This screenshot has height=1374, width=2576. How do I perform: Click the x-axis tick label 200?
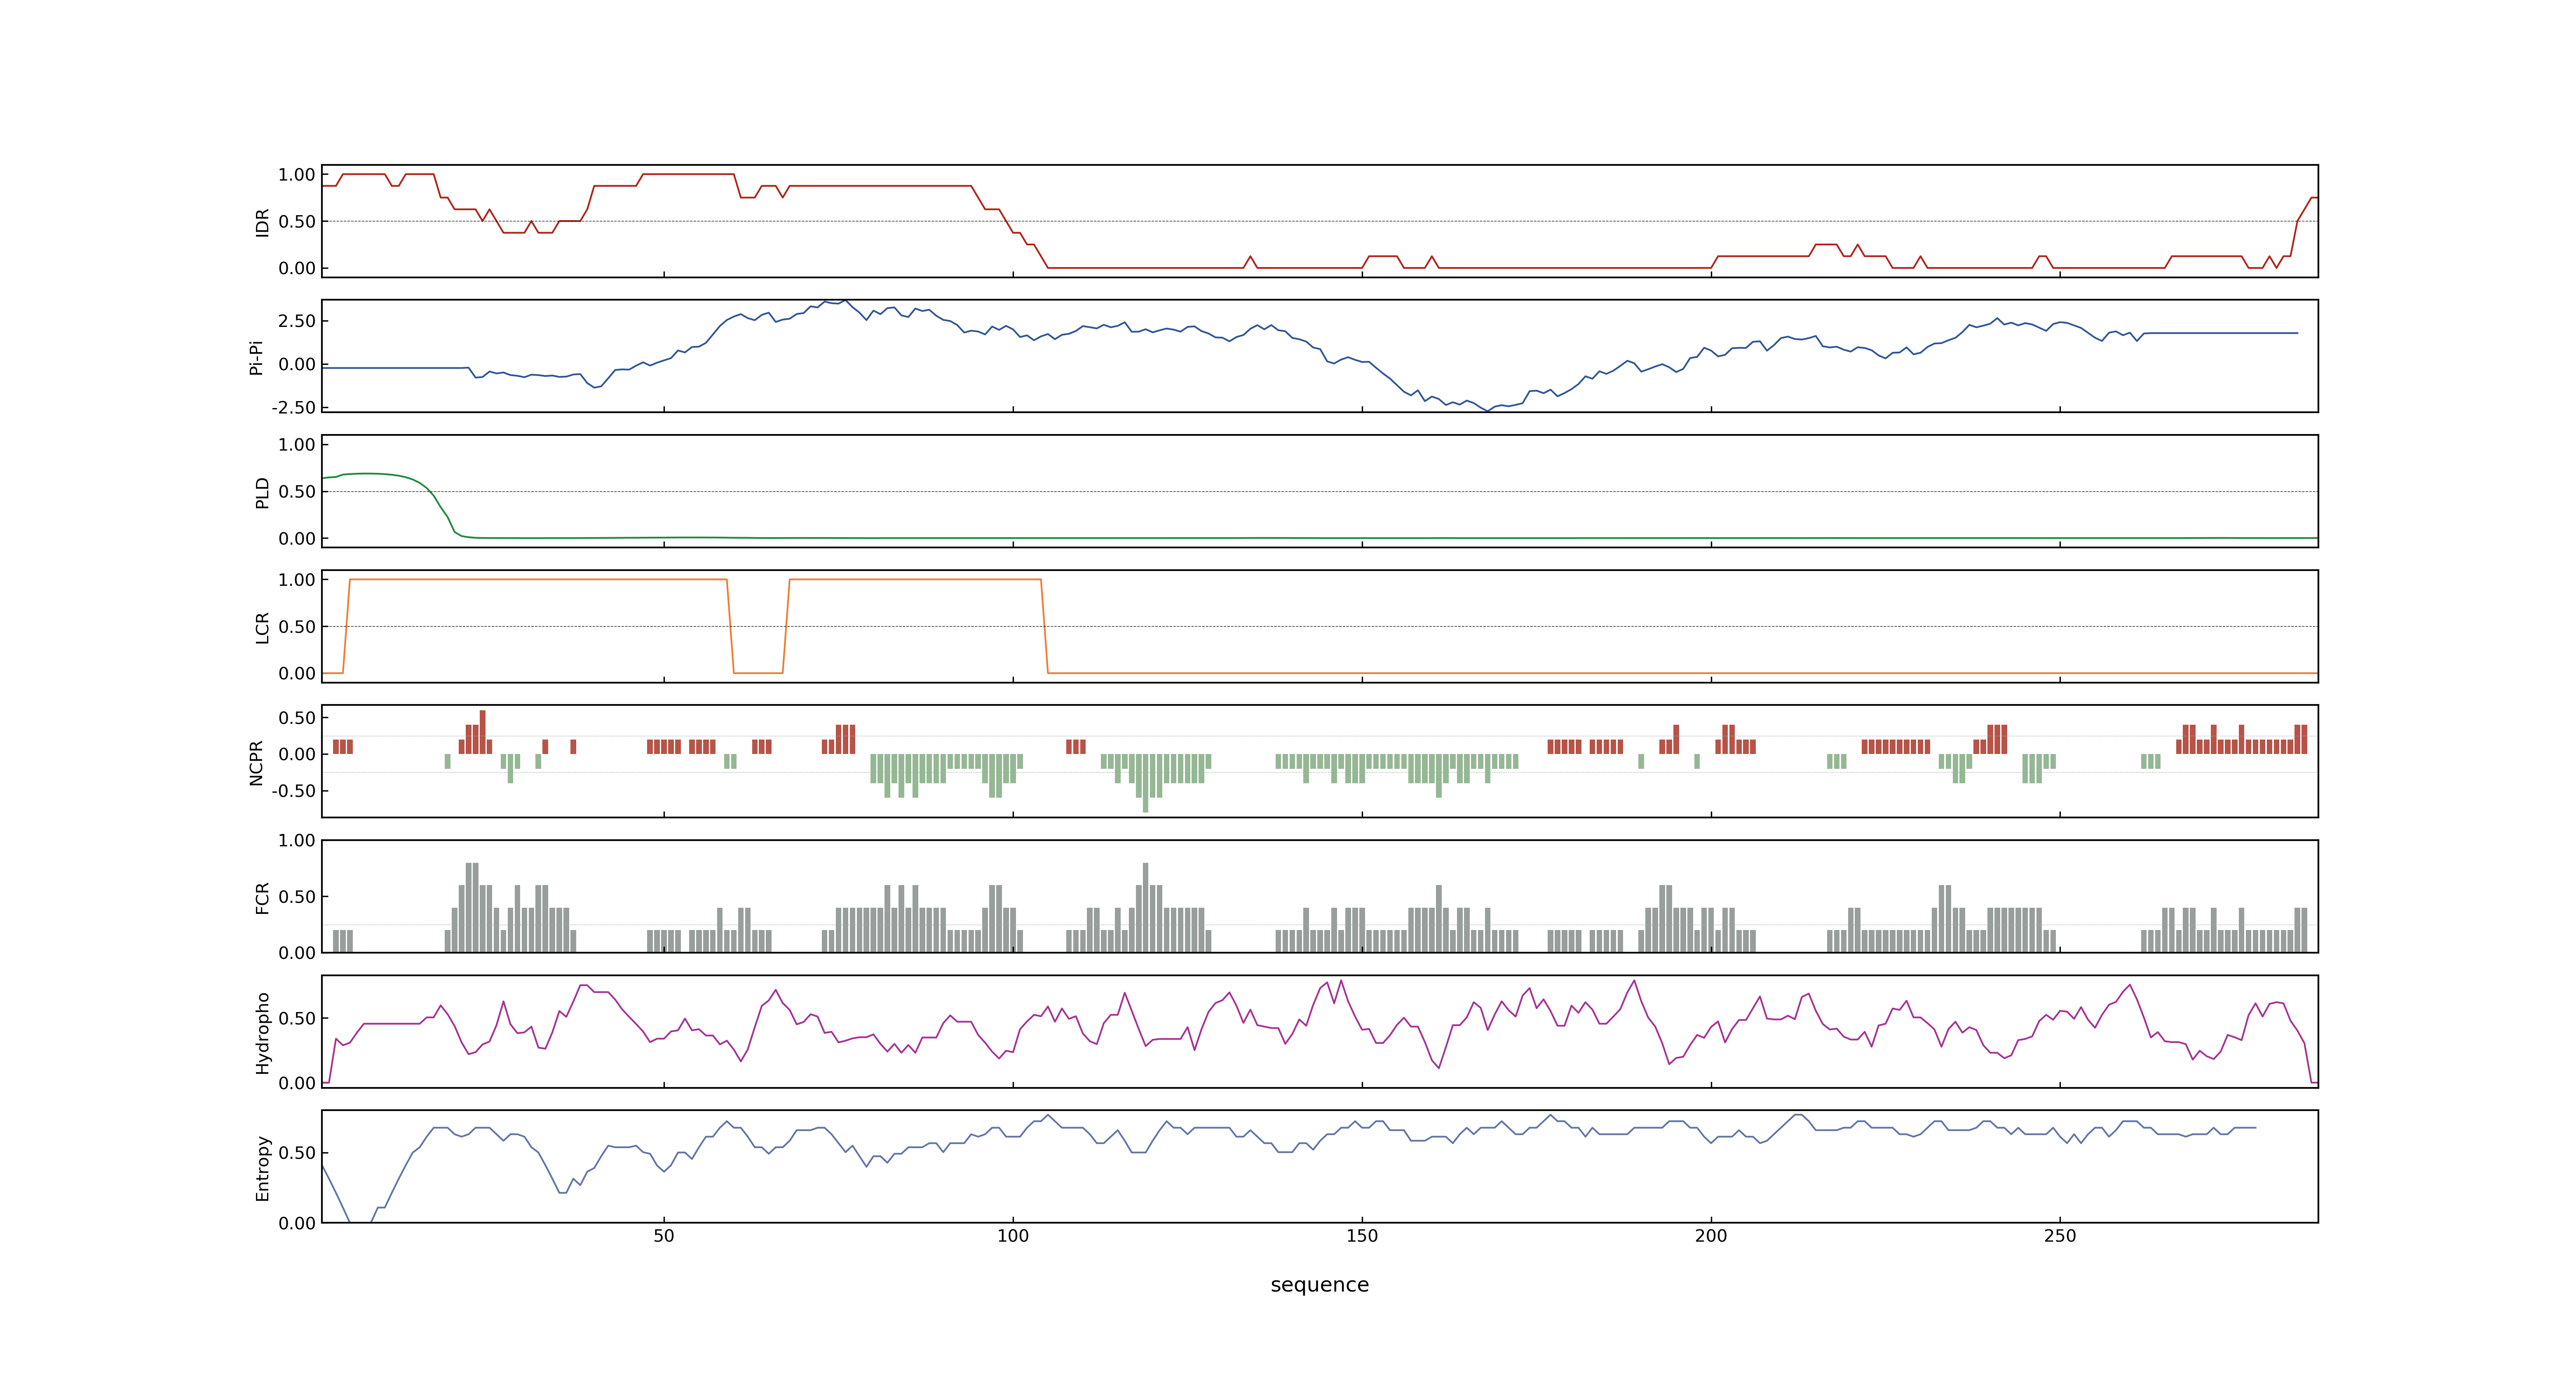pyautogui.click(x=1711, y=1236)
